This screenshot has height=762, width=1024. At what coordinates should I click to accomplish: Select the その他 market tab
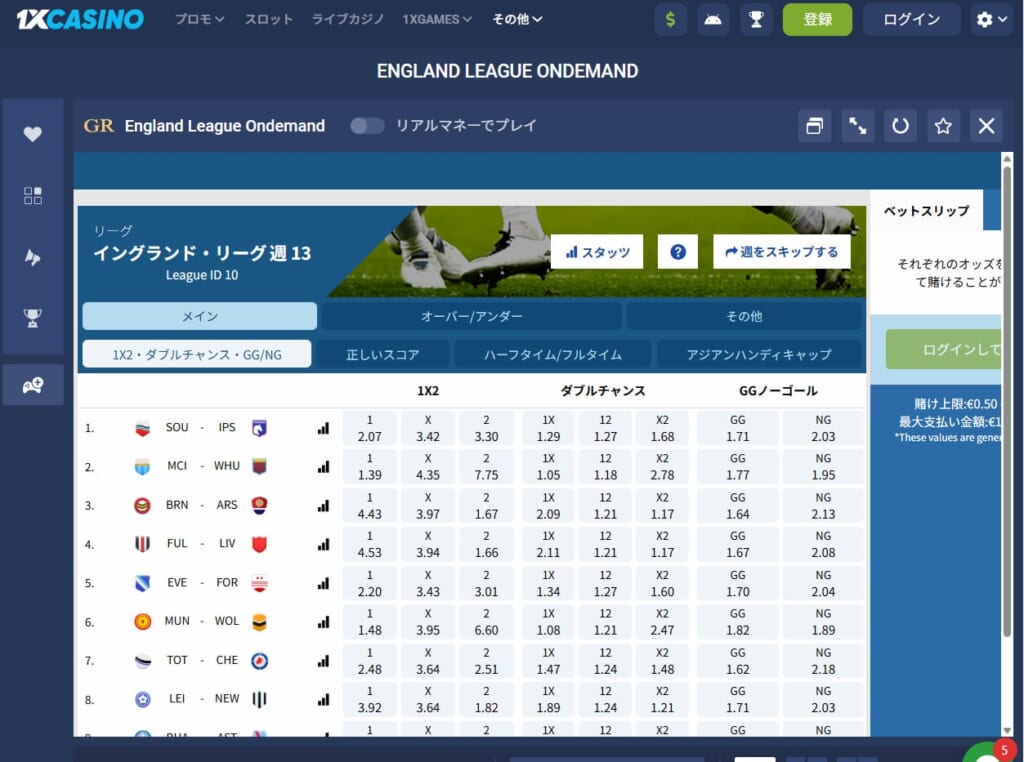pyautogui.click(x=744, y=316)
